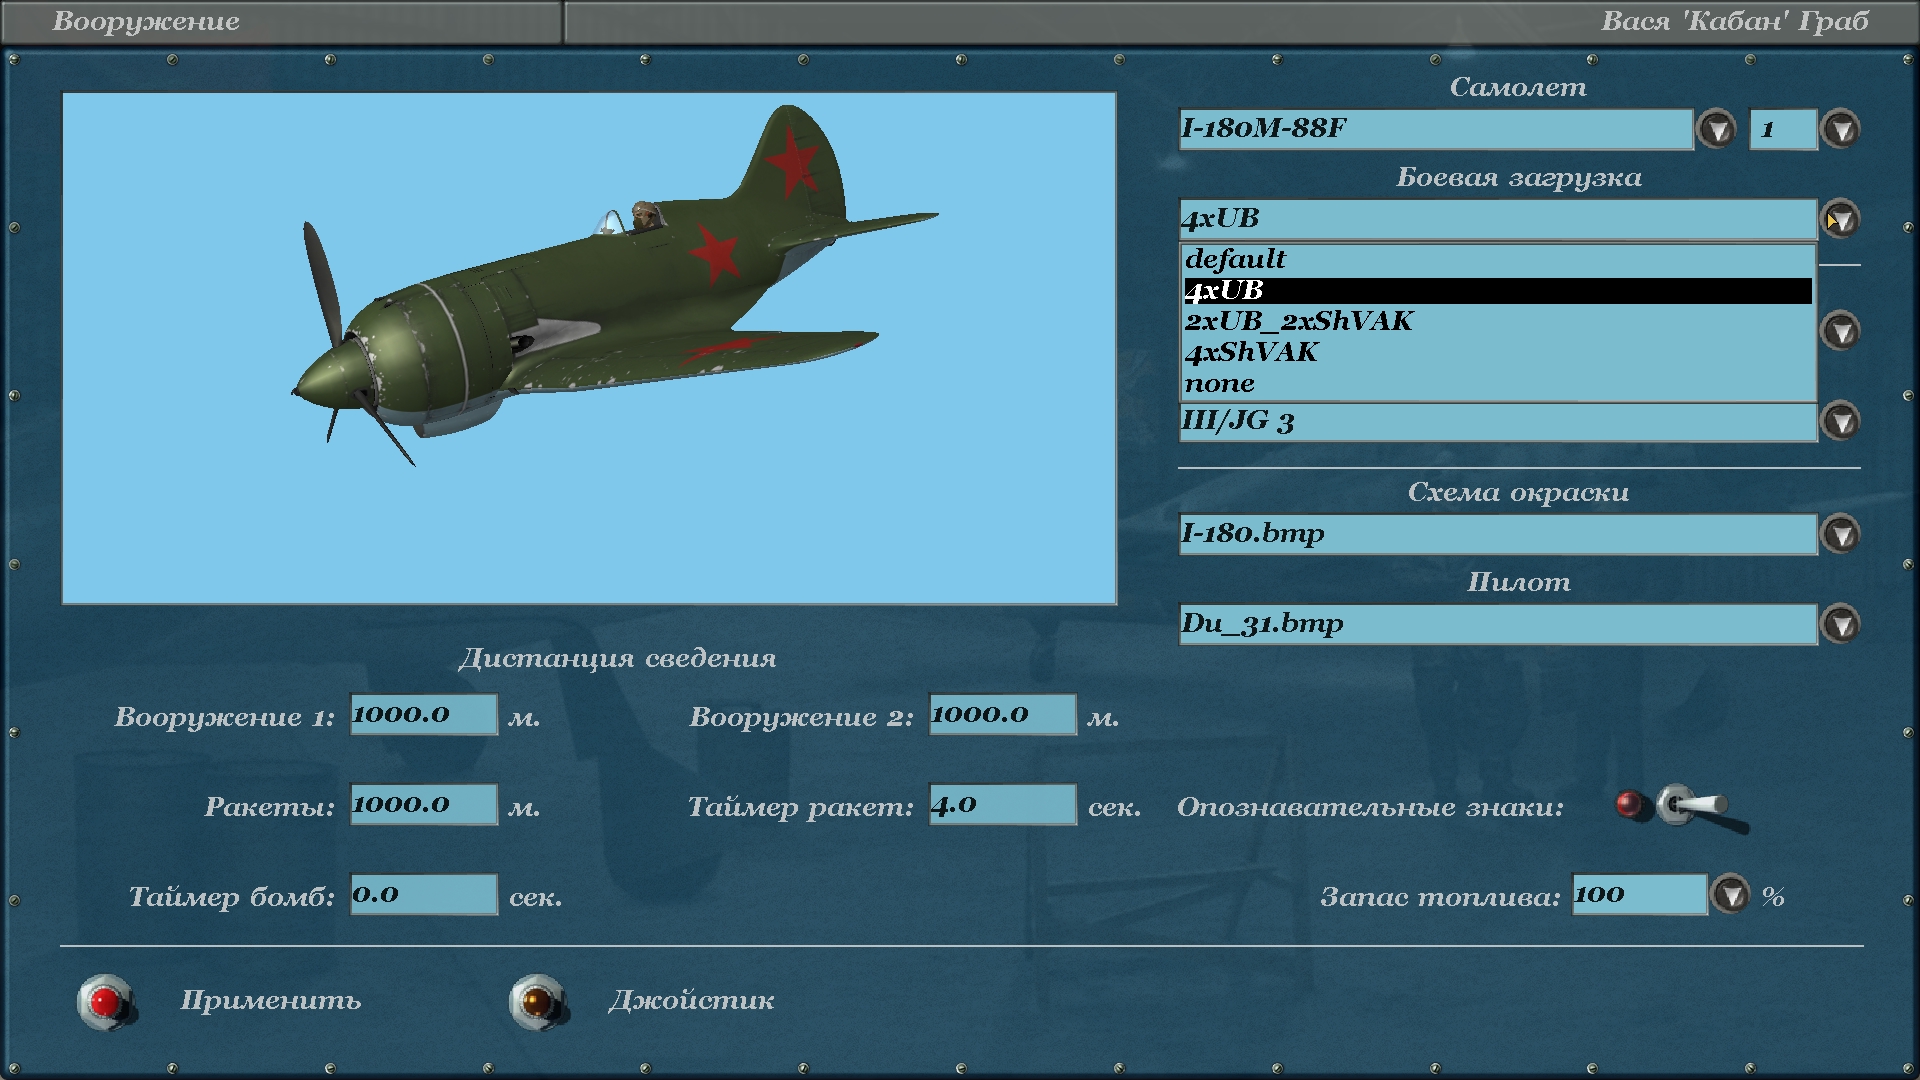The image size is (1920, 1080).
Task: Open the III/JG 3 regiment dropdown arrow
Action: (1840, 421)
